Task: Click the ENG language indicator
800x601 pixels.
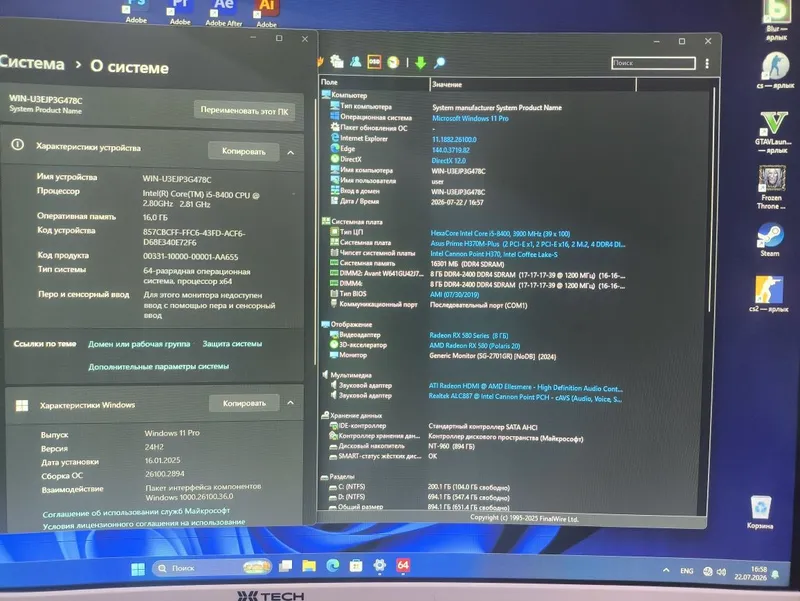Action: pyautogui.click(x=687, y=571)
